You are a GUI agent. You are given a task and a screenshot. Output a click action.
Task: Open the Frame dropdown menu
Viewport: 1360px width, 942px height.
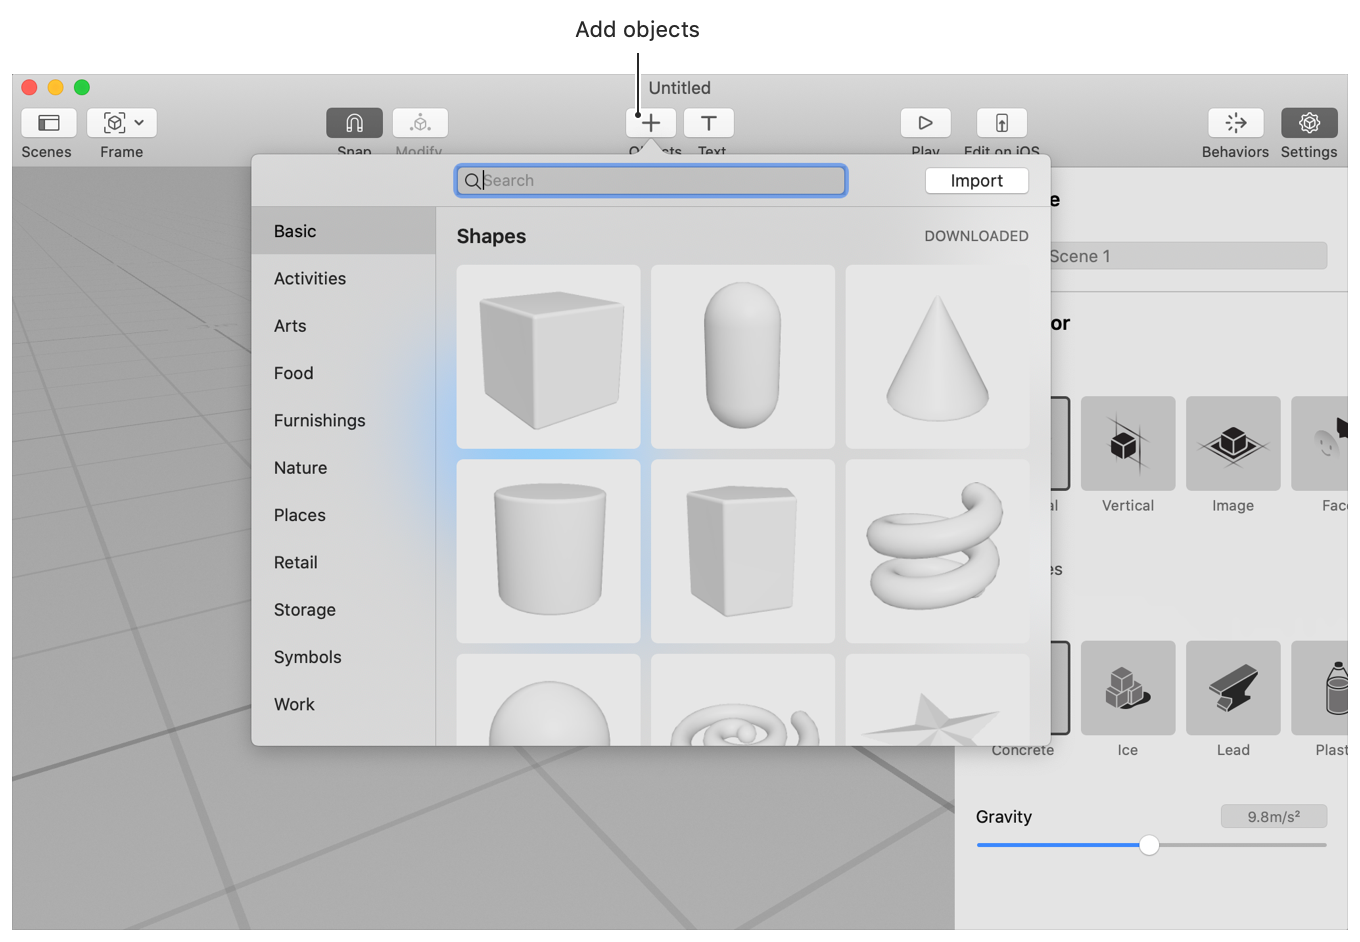click(138, 122)
